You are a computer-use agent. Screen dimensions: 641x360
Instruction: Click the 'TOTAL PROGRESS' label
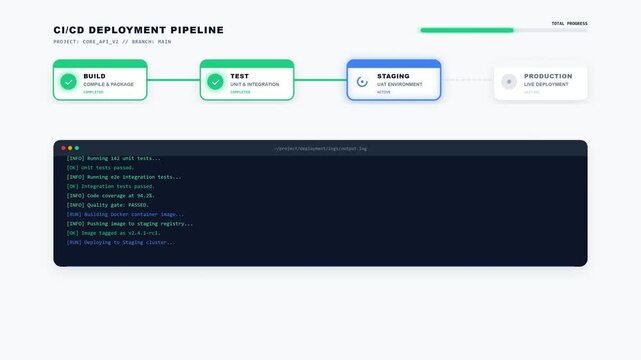coord(569,24)
